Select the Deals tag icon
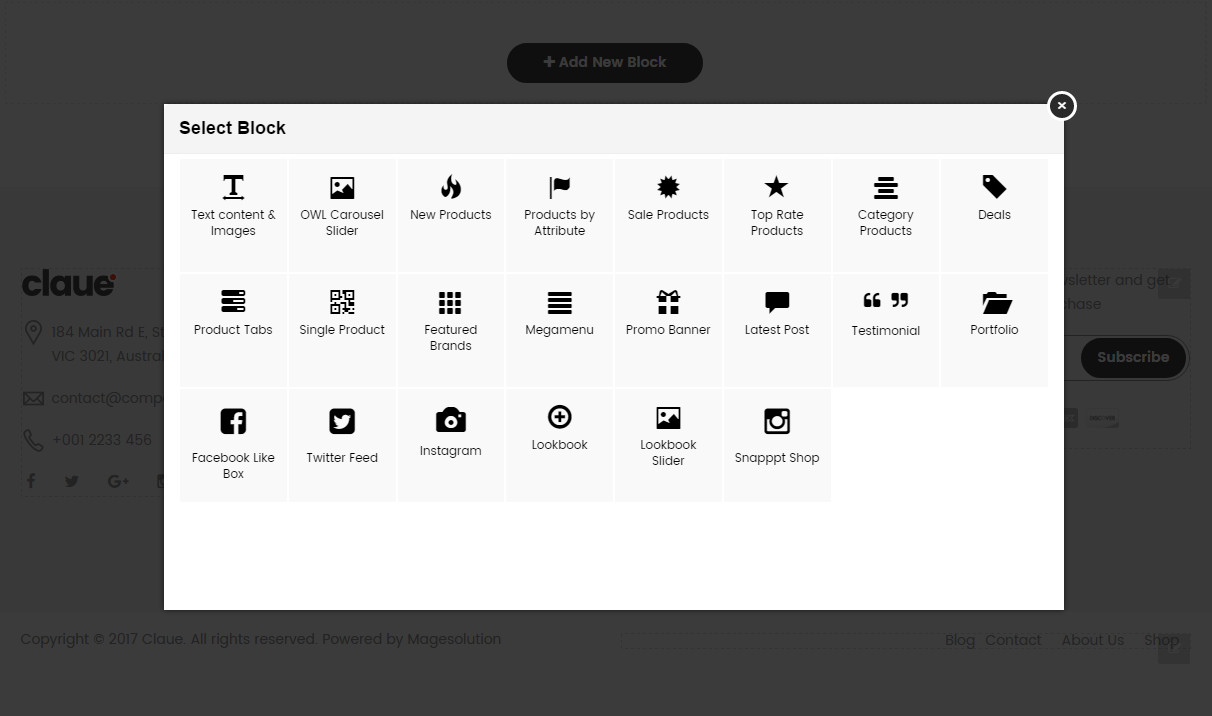 pos(994,187)
